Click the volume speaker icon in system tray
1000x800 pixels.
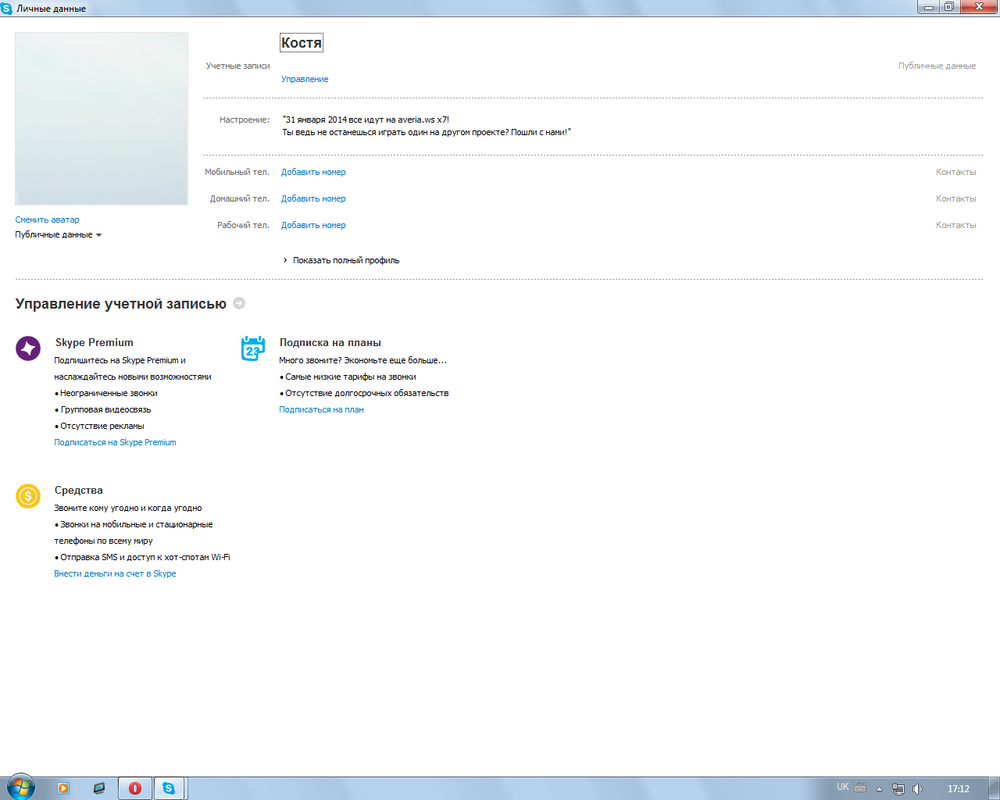[x=918, y=788]
